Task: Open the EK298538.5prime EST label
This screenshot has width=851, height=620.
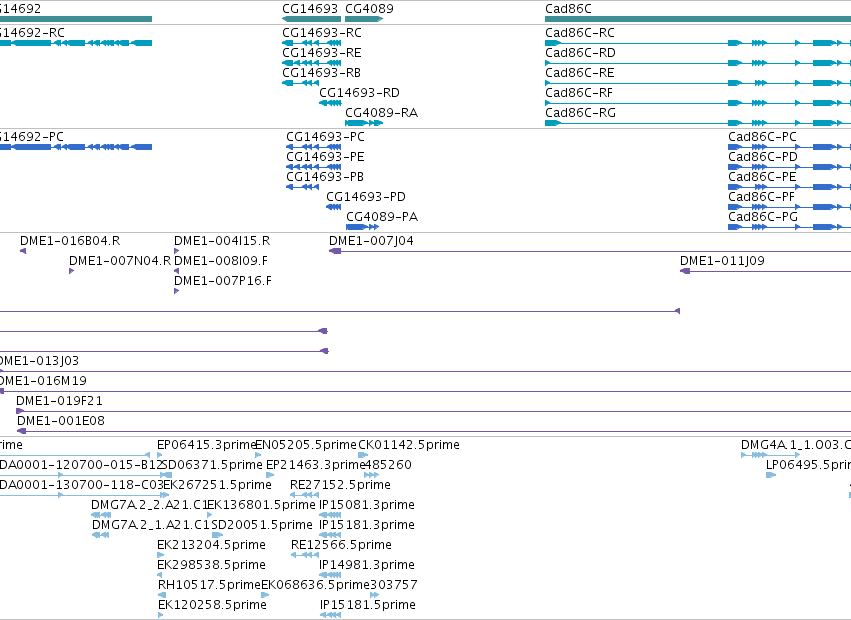Action: [x=211, y=565]
